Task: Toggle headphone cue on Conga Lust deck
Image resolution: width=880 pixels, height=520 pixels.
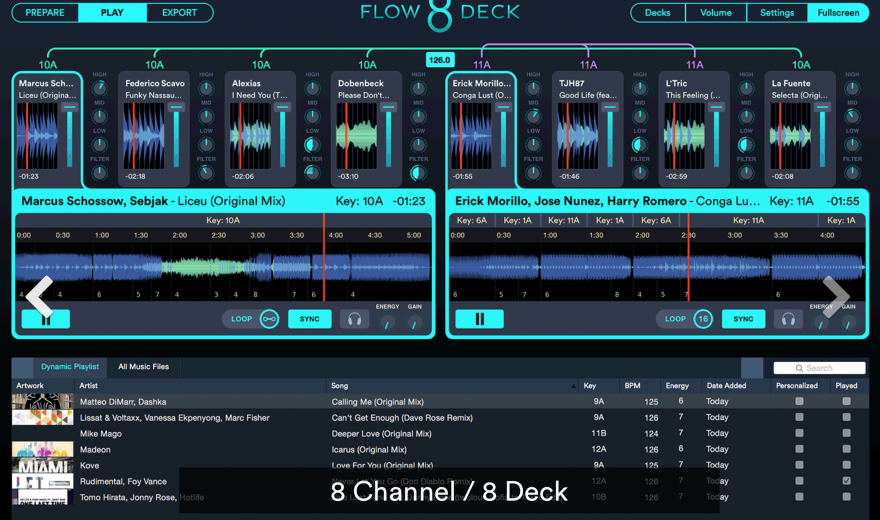Action: 788,319
